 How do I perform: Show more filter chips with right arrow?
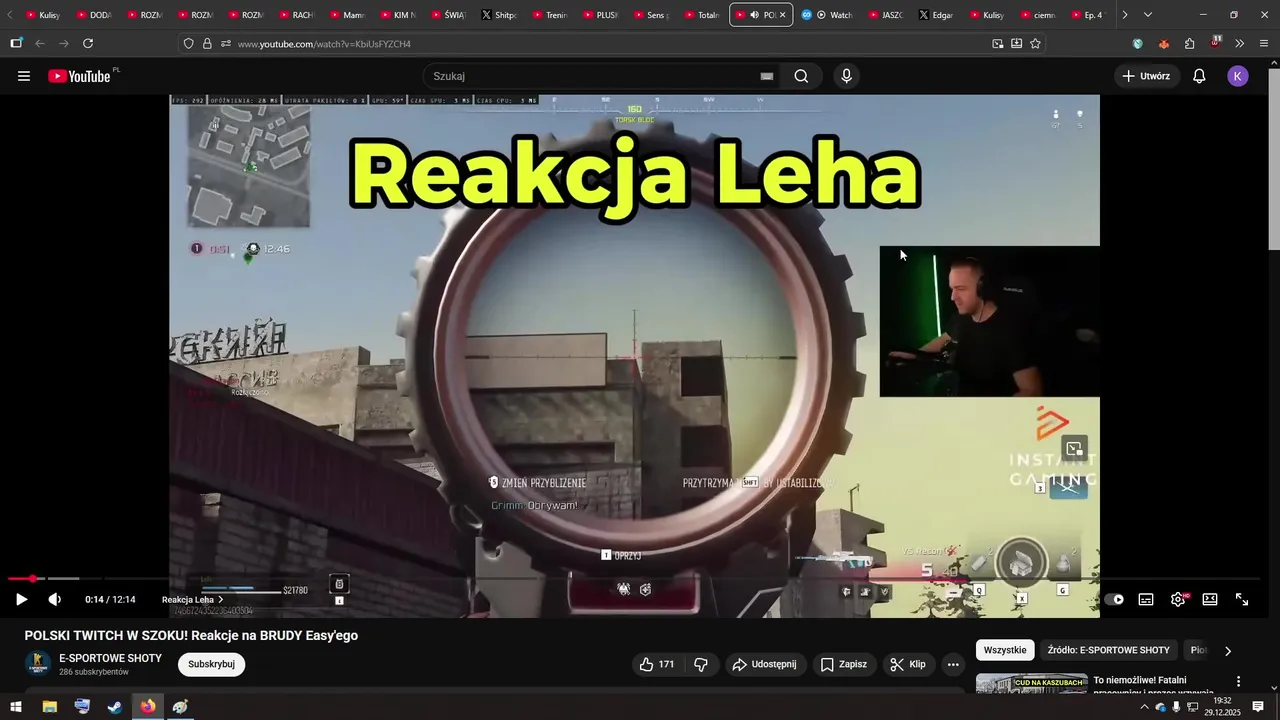[1228, 651]
